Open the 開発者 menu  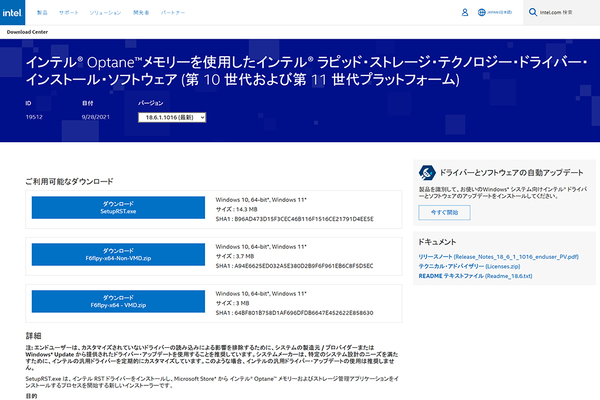click(x=141, y=13)
